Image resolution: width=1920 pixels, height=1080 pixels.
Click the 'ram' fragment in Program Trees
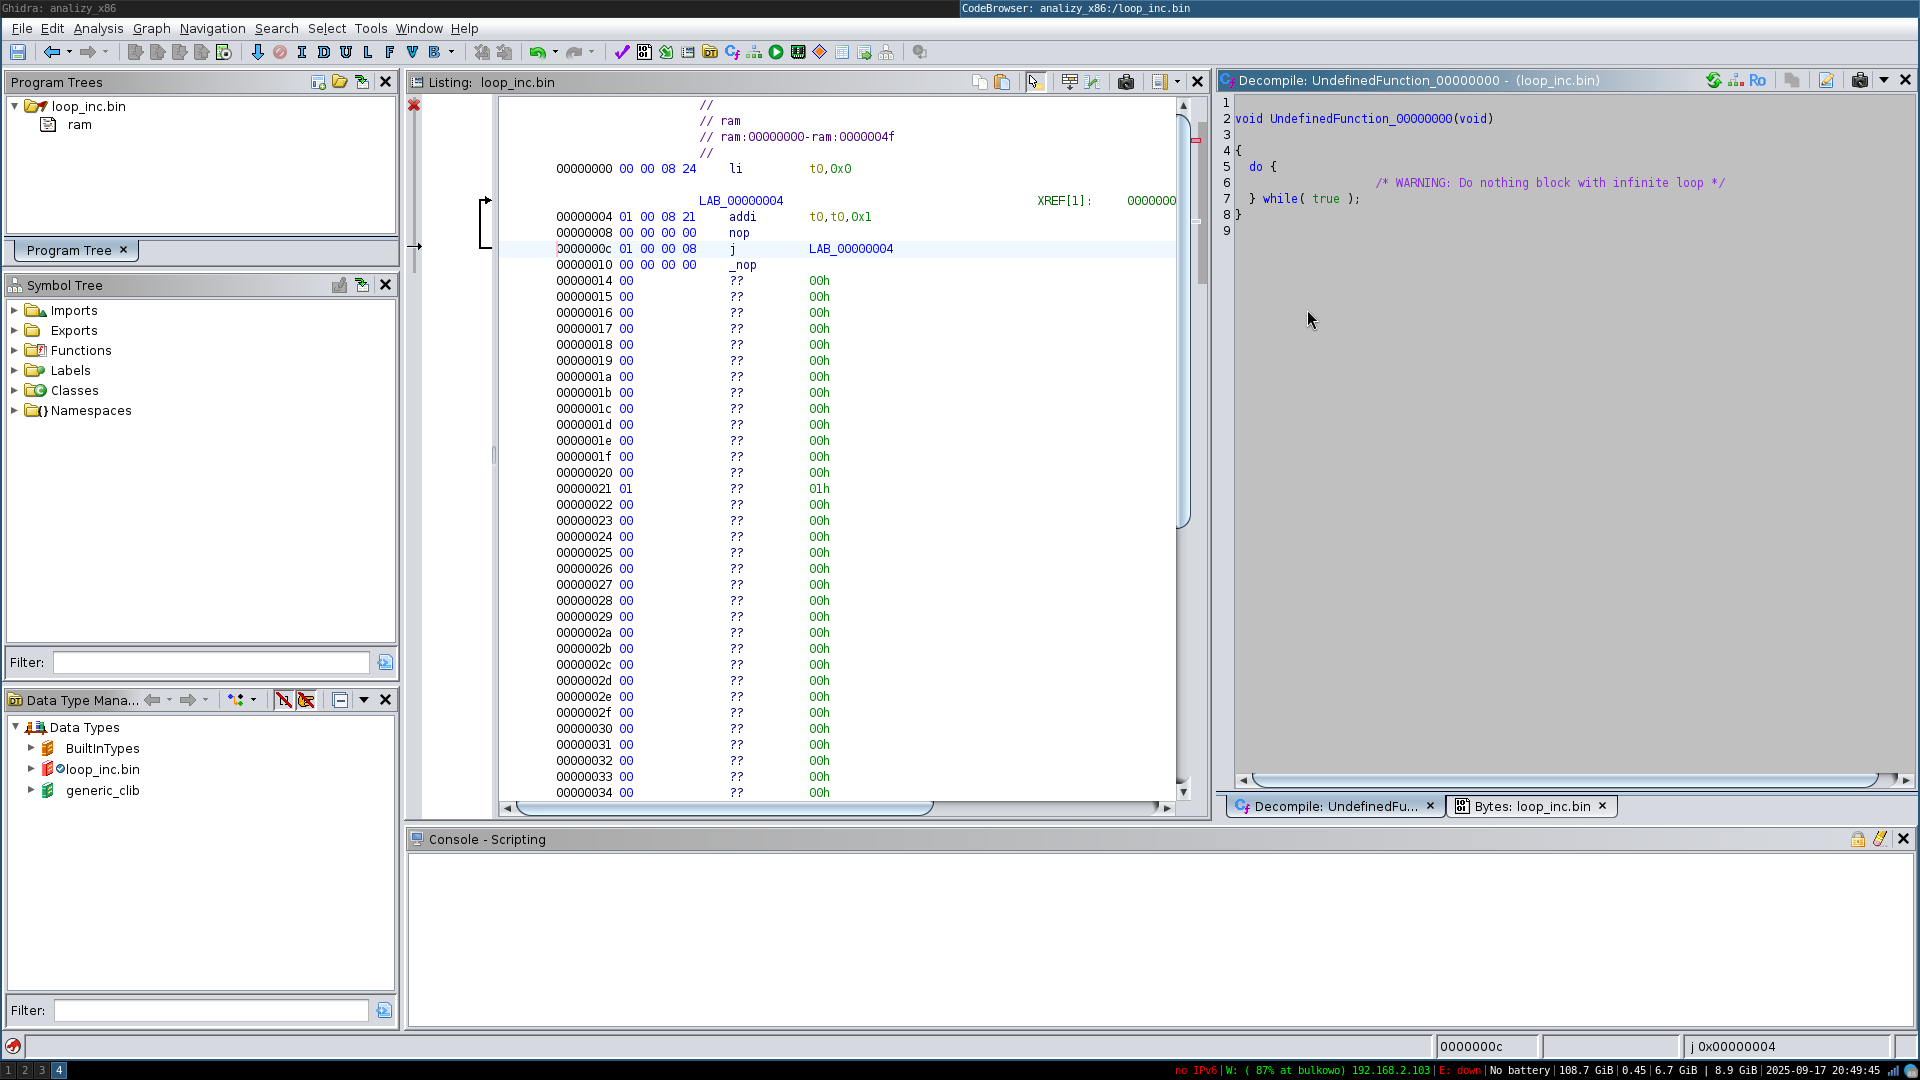point(80,125)
